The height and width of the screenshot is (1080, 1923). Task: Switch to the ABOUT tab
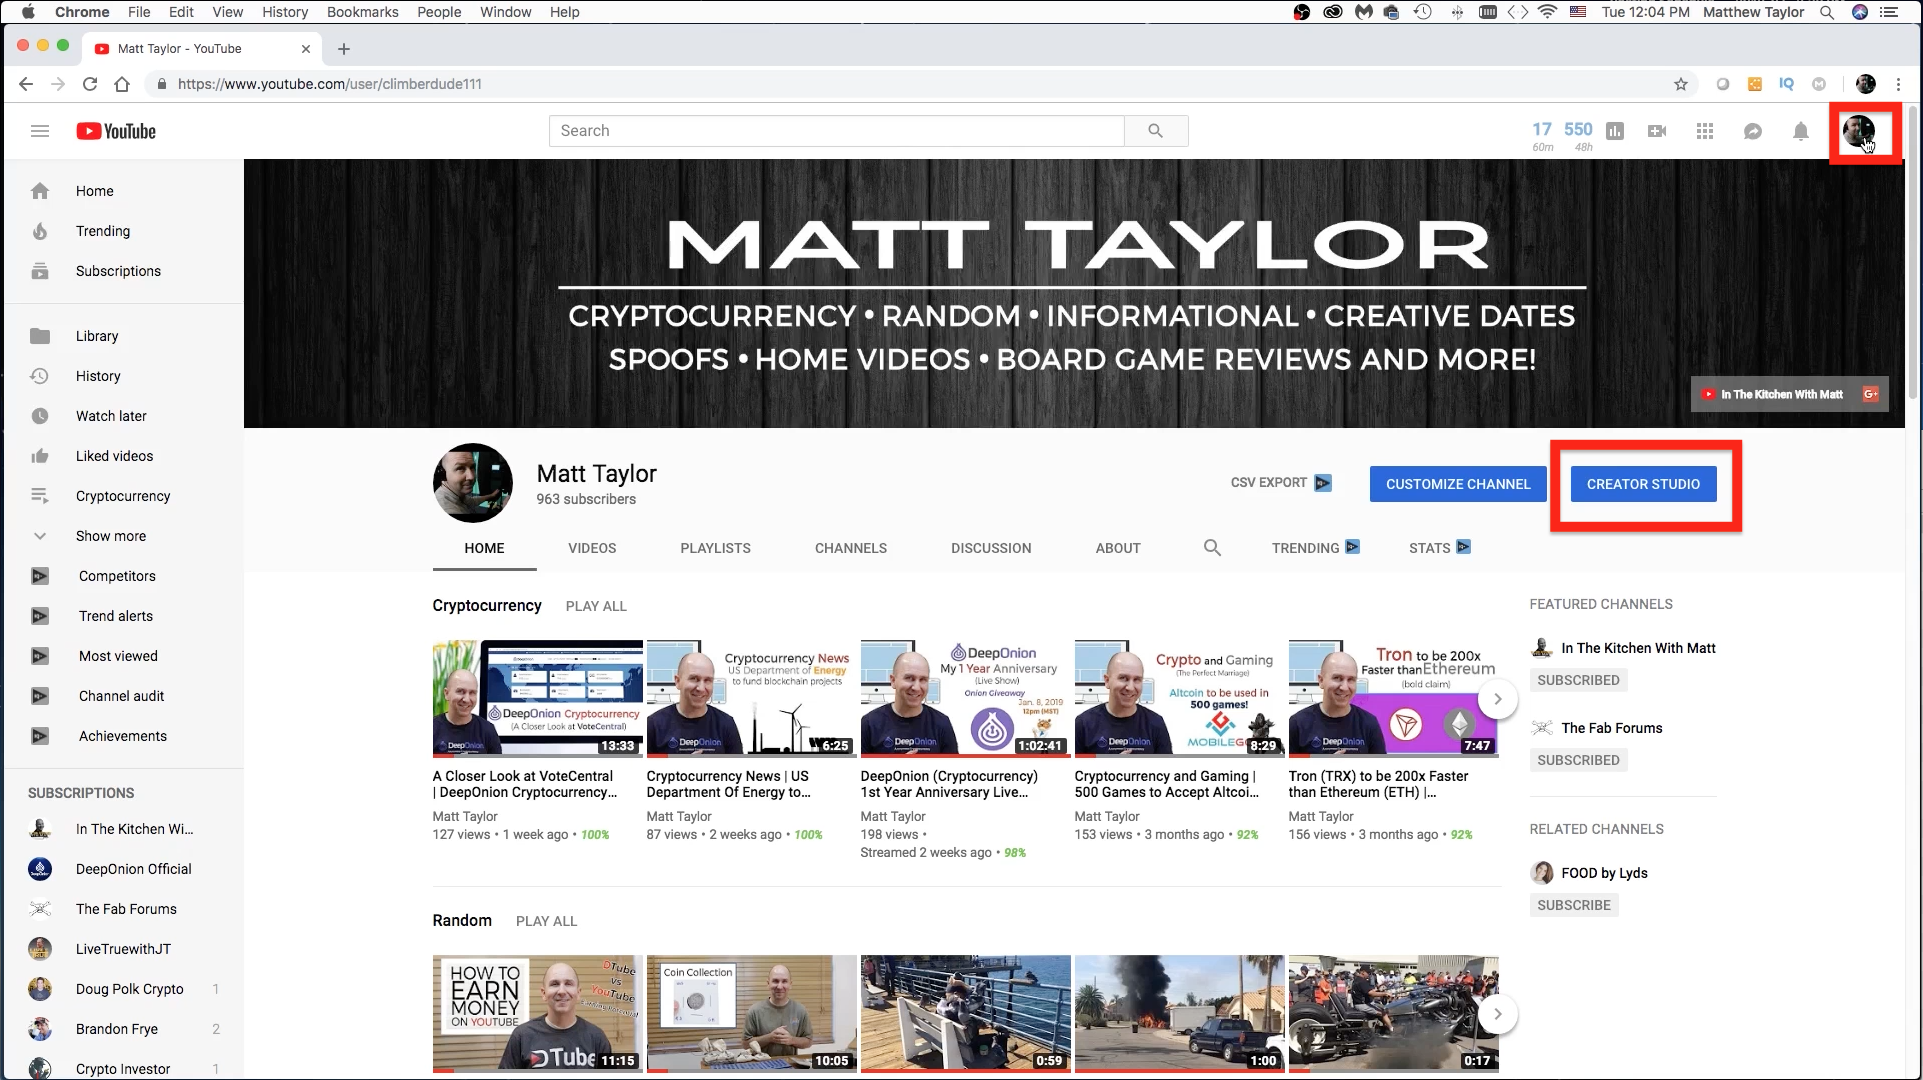click(x=1118, y=548)
